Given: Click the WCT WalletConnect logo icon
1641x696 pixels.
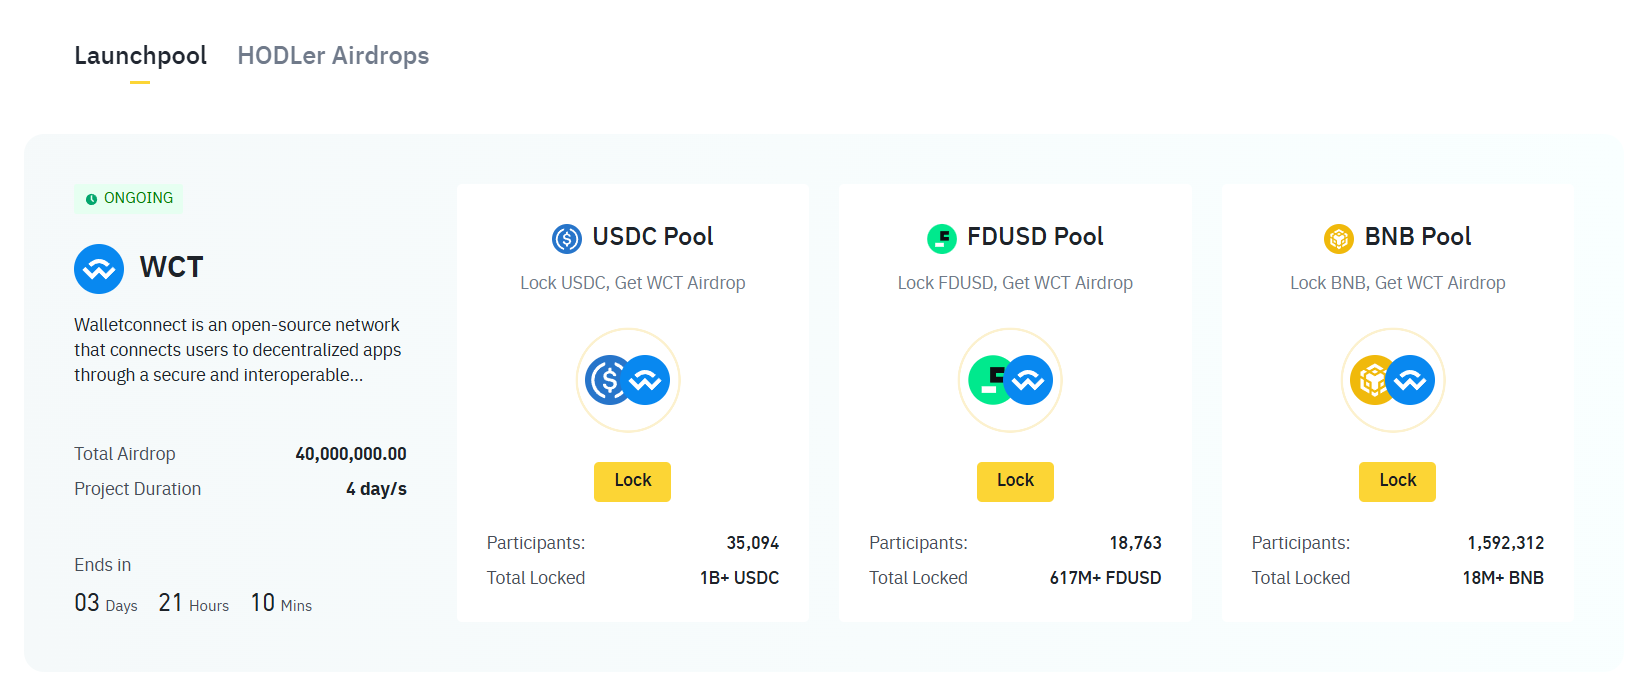Looking at the screenshot, I should pyautogui.click(x=99, y=268).
